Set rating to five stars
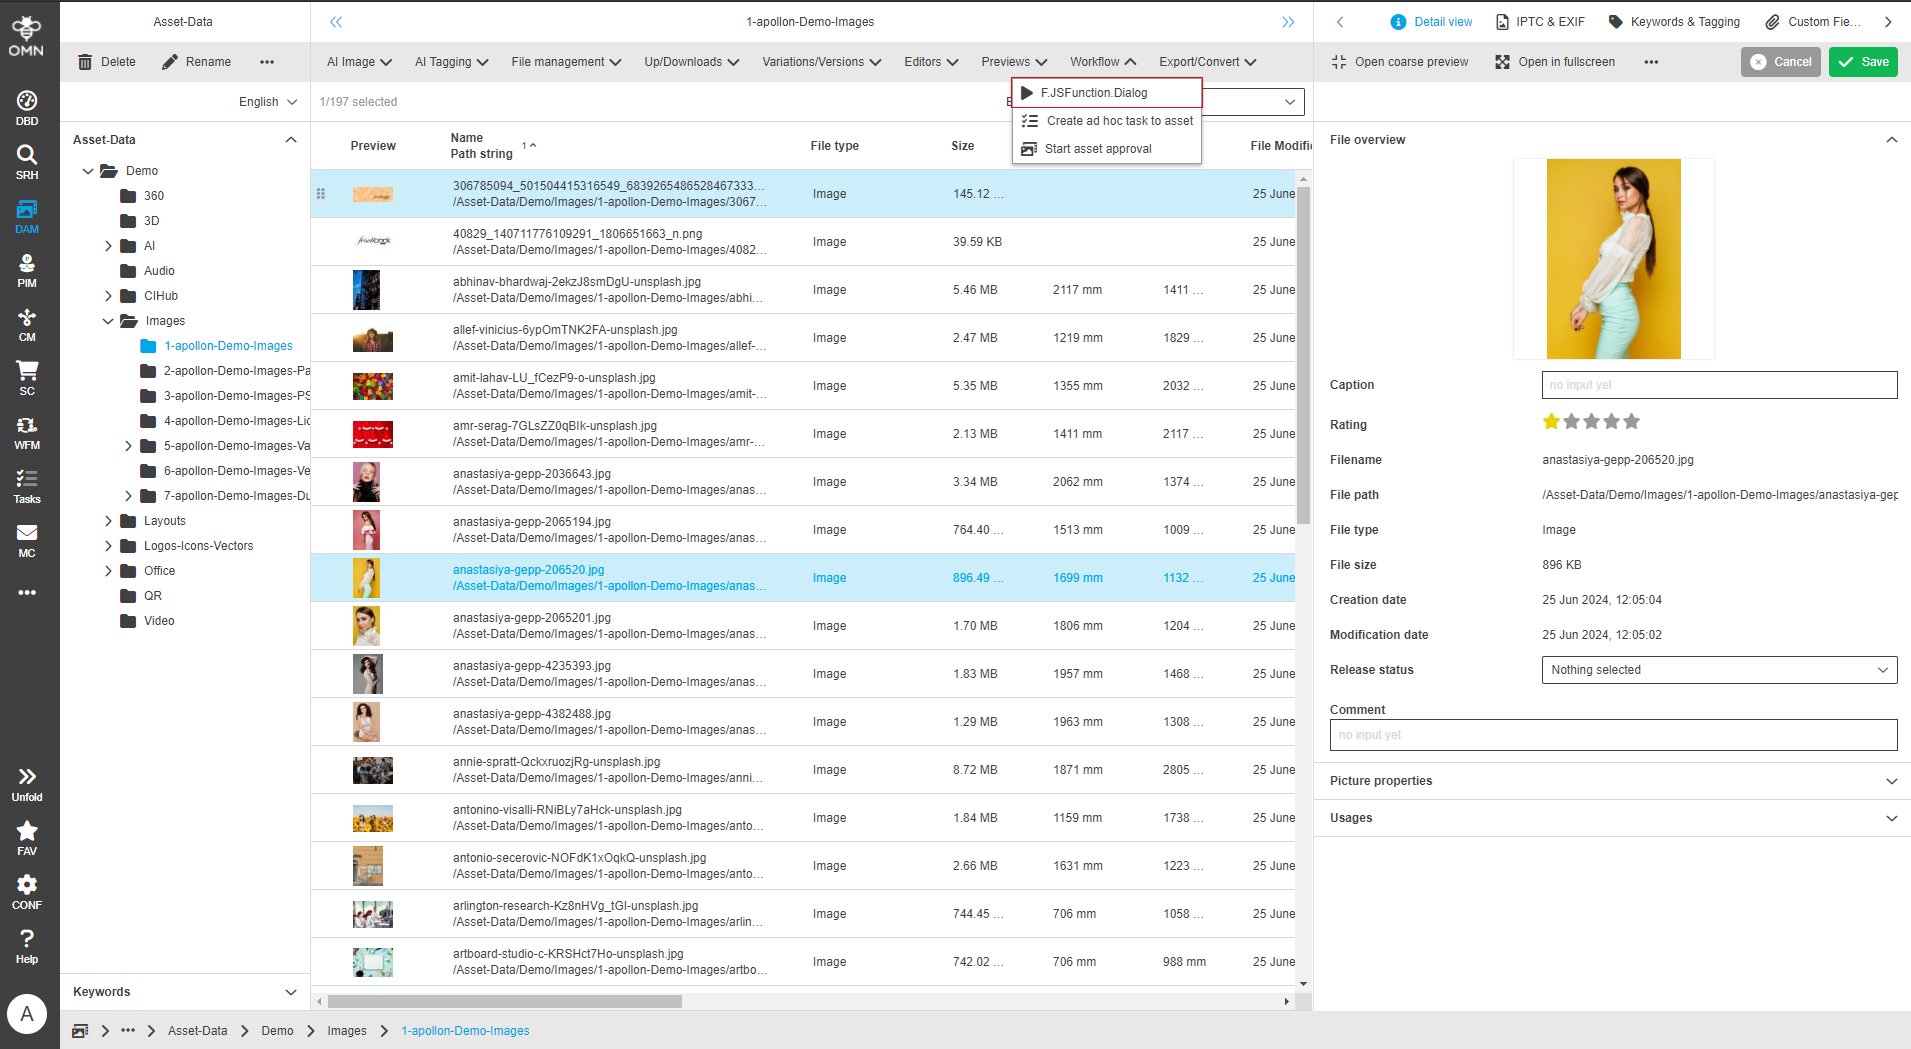The height and width of the screenshot is (1049, 1911). pos(1632,422)
